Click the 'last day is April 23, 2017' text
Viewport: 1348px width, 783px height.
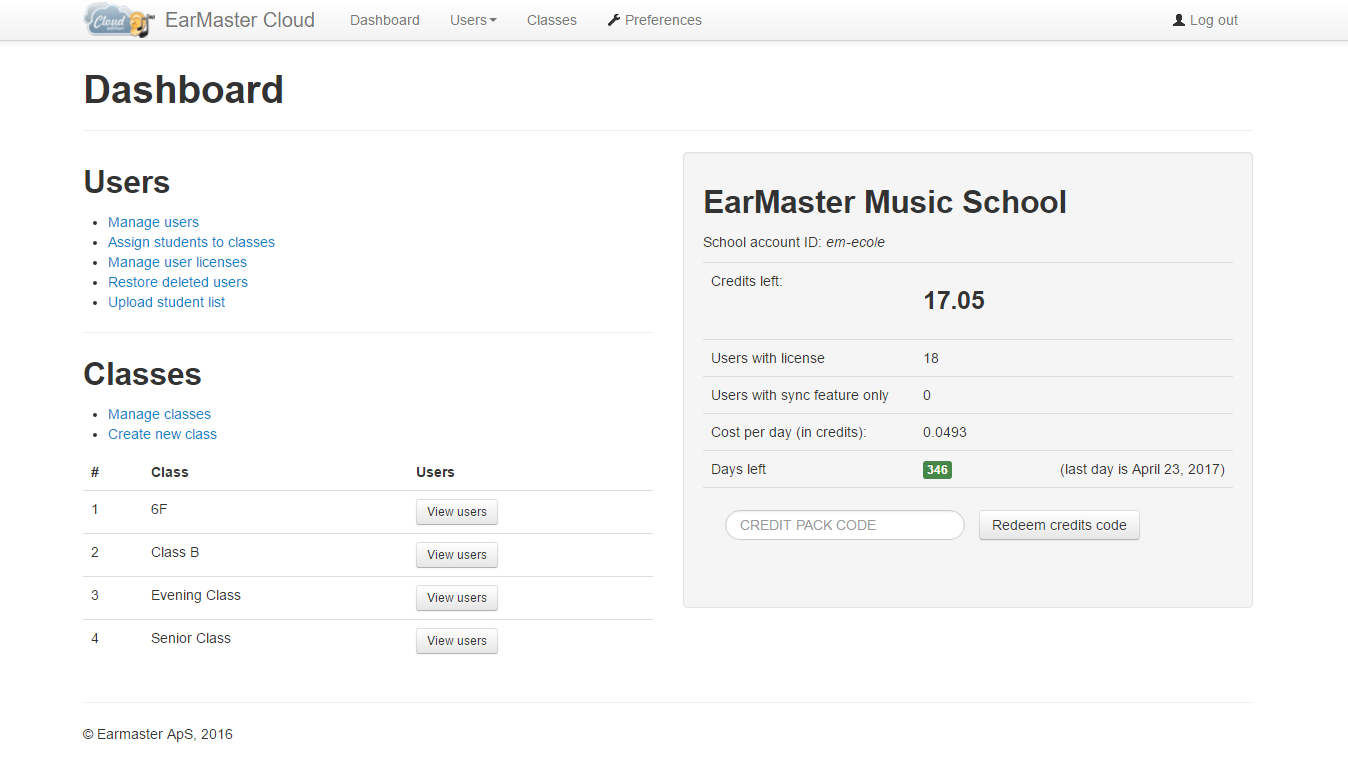coord(1142,469)
